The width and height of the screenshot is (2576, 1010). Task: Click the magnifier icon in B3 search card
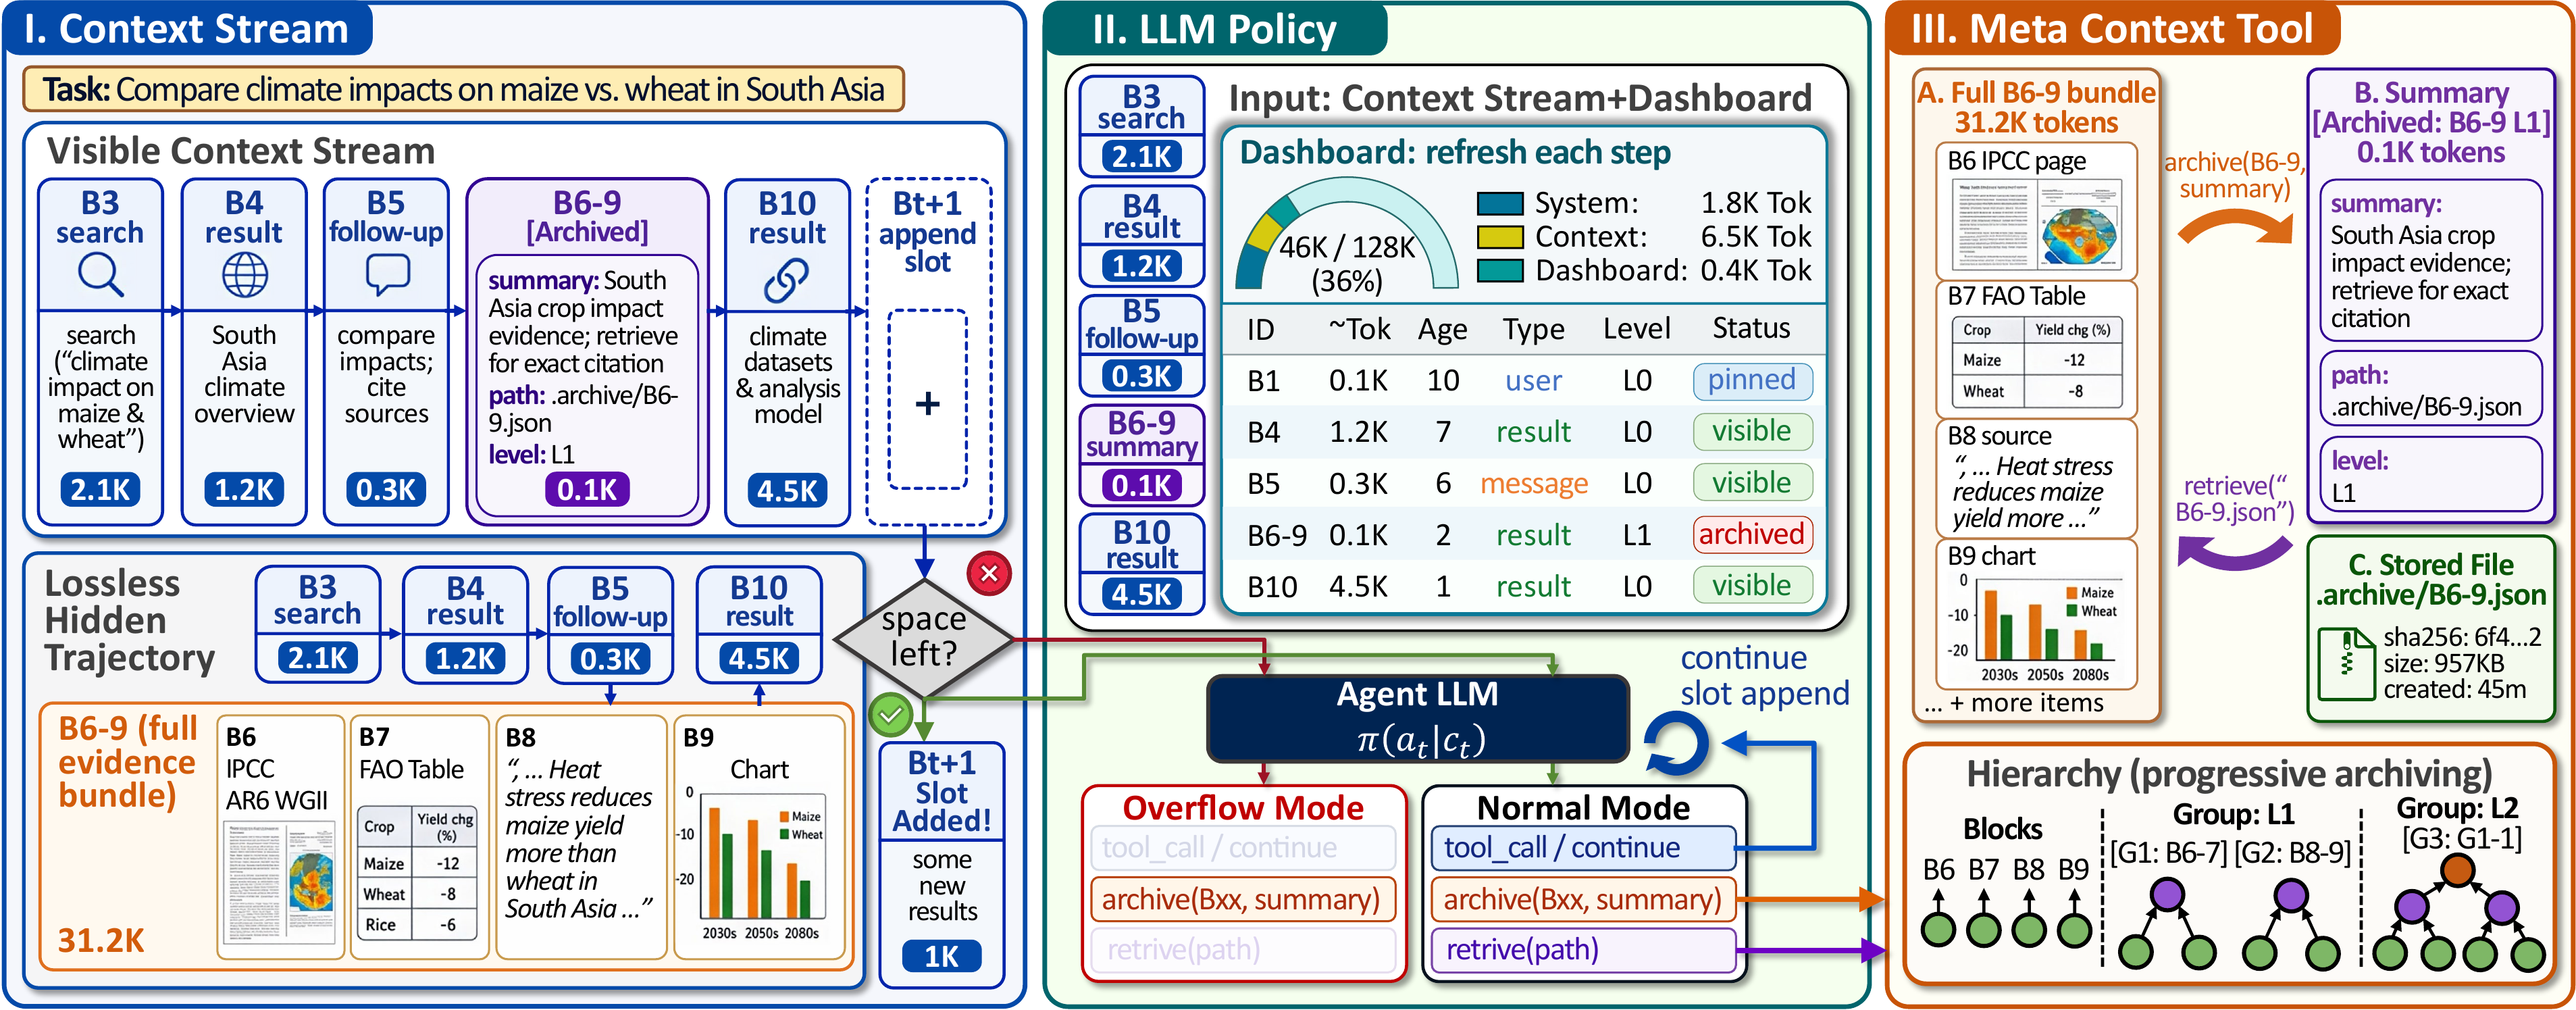point(101,275)
